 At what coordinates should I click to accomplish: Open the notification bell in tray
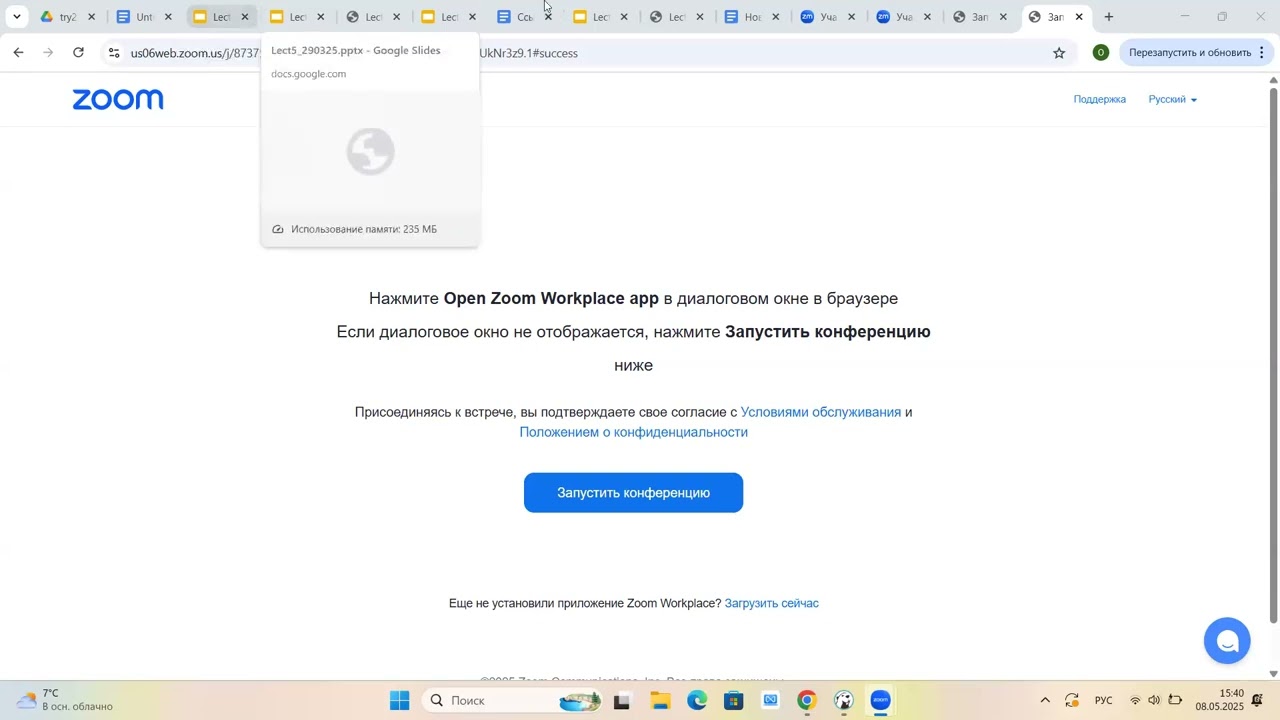click(1258, 701)
